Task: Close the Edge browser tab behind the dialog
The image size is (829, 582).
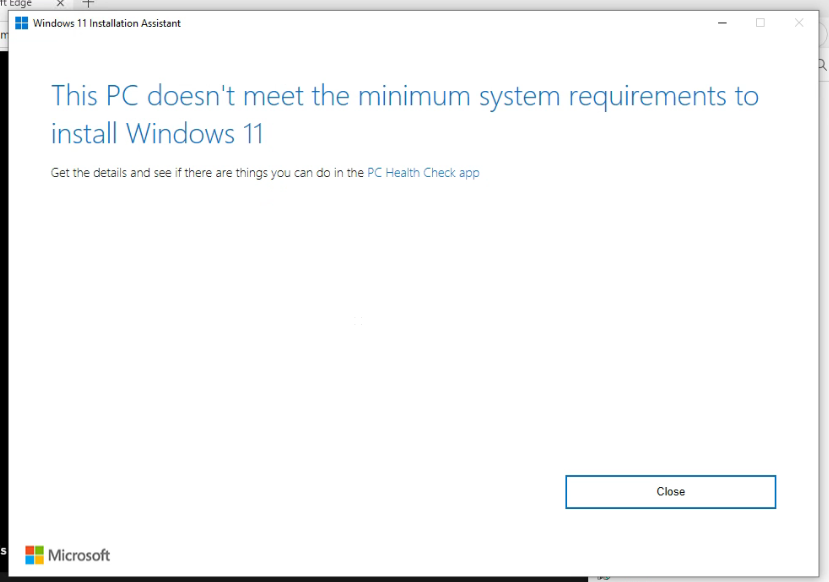Action: 60,3
